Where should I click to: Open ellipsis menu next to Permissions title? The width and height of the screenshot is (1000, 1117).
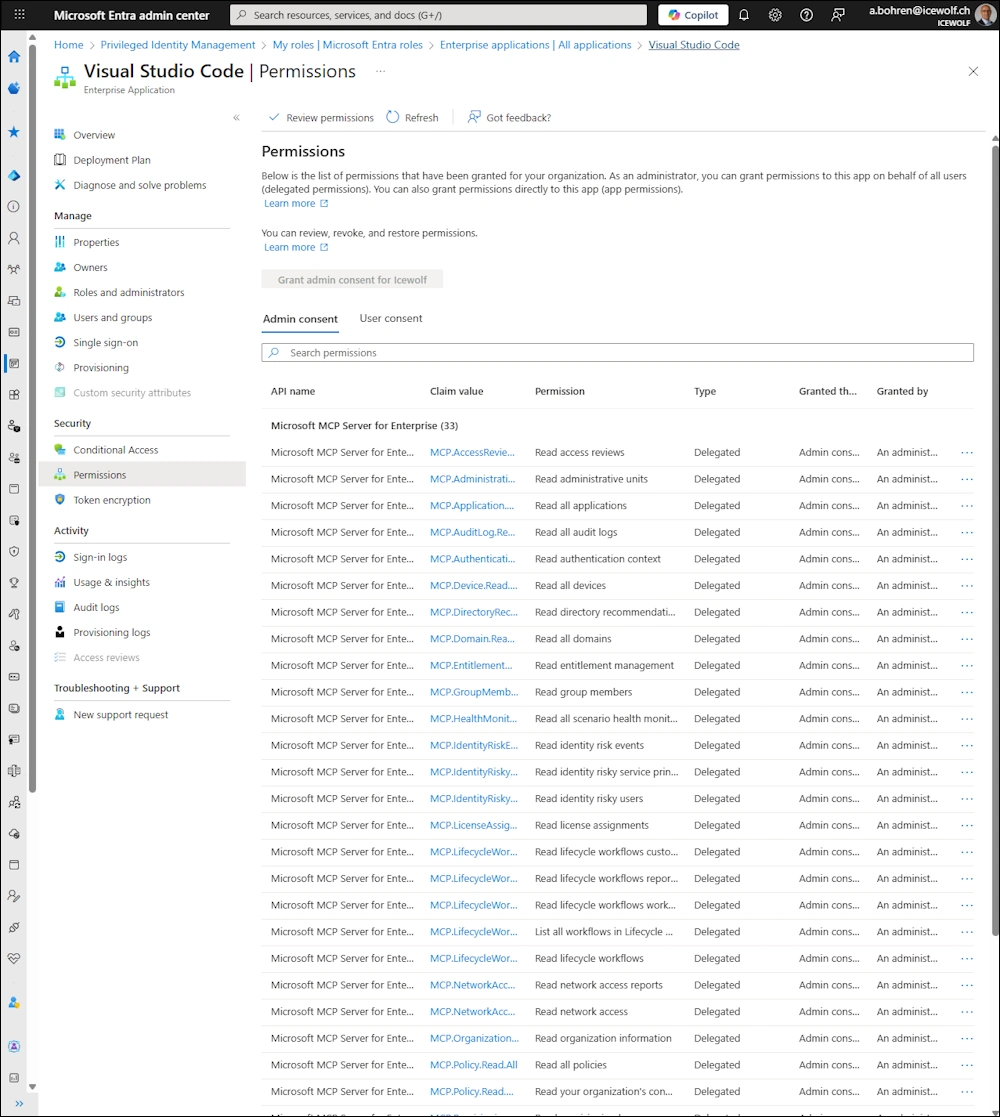click(380, 71)
